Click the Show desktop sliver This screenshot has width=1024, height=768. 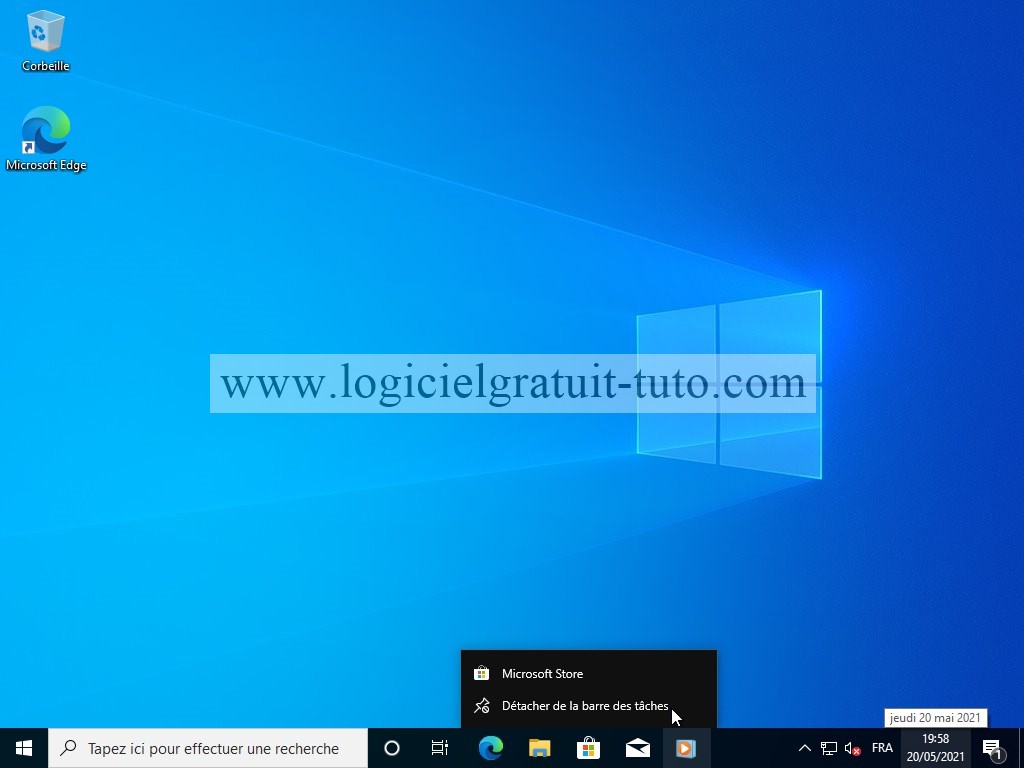[1021, 748]
